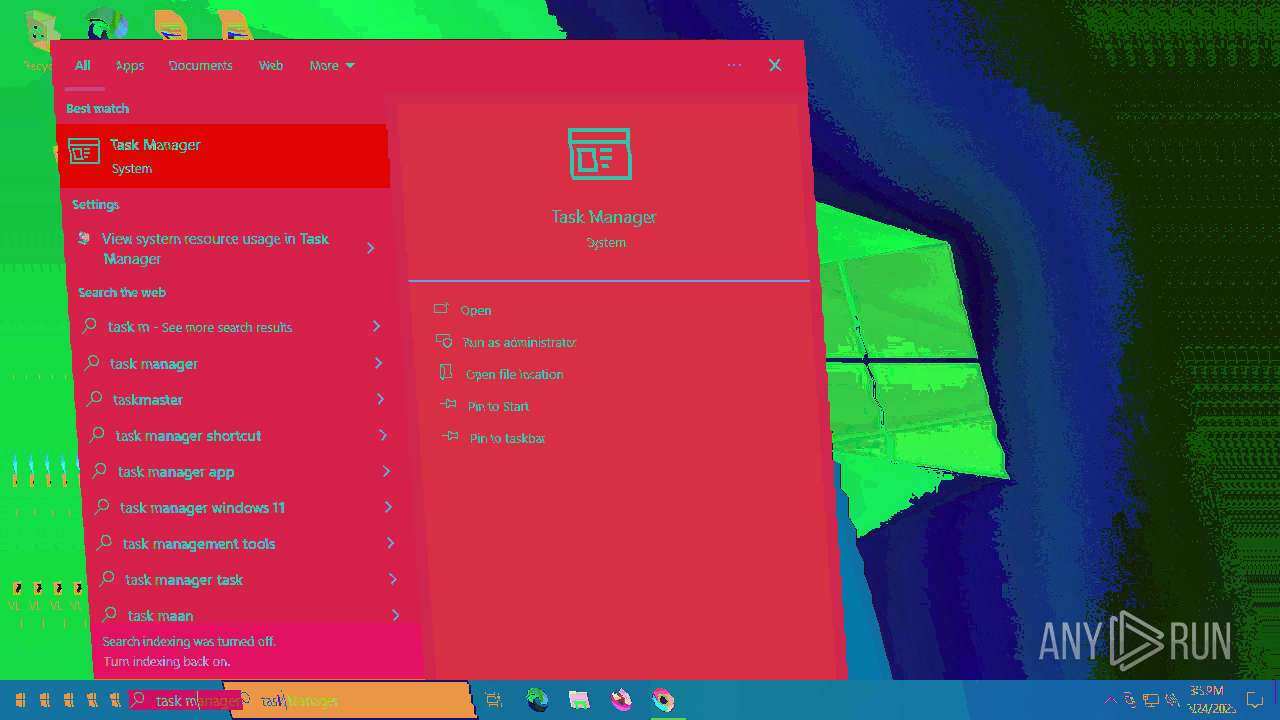Open File Explorer from the taskbar
This screenshot has height=720, width=1280.
click(x=579, y=700)
